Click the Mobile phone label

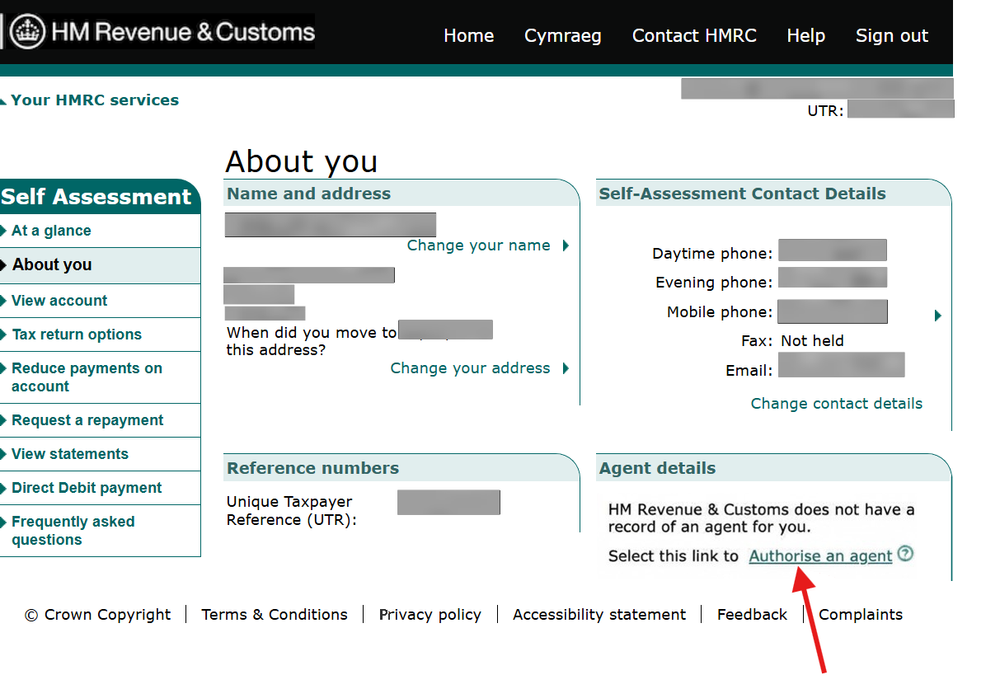[x=719, y=312]
